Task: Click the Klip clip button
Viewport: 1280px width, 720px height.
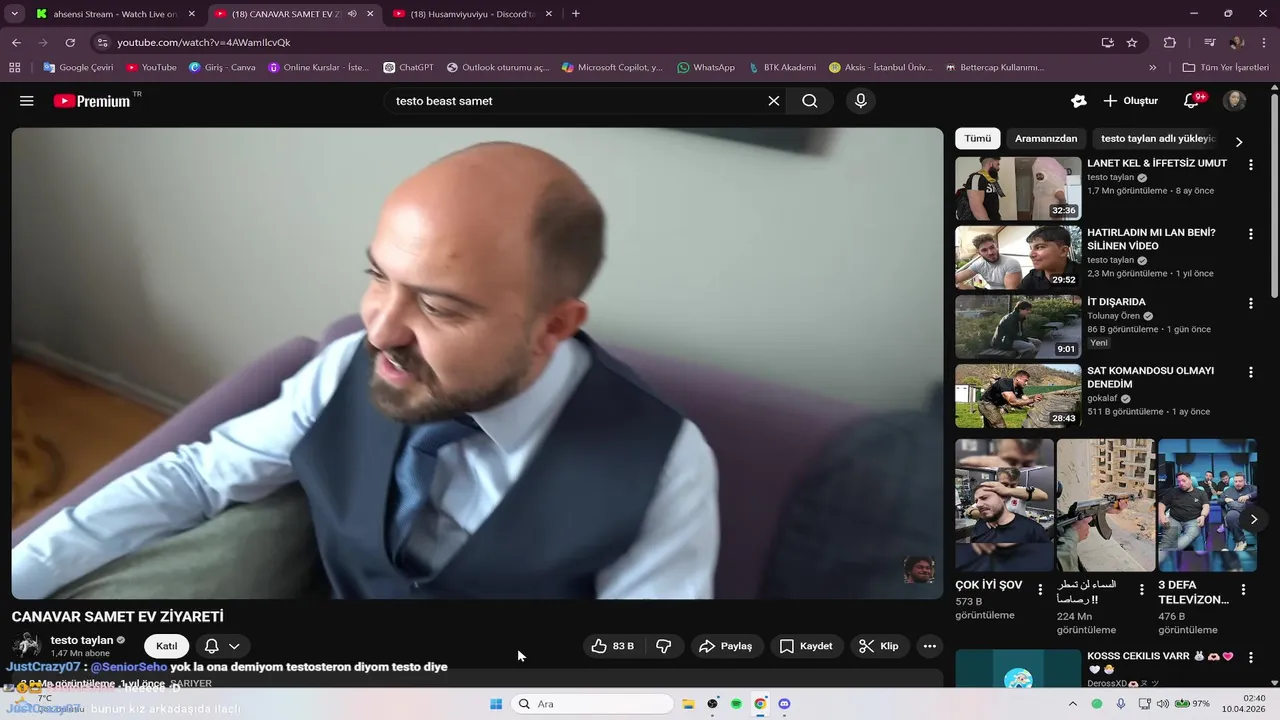Action: coord(879,646)
